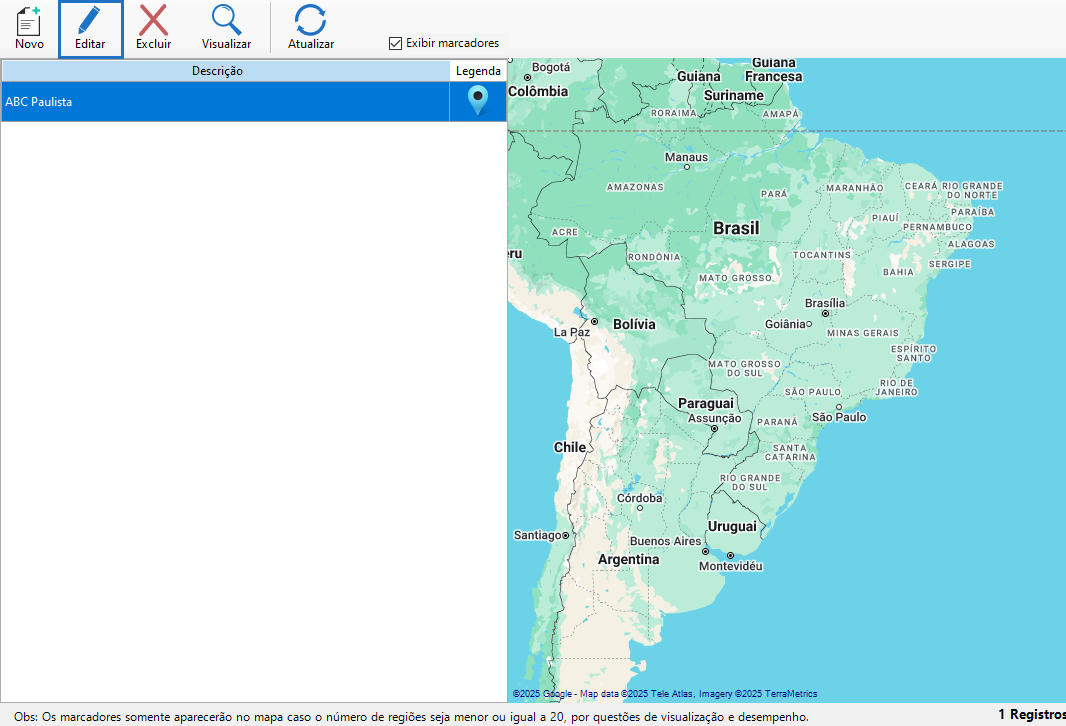Select the ABC Paulista row
Viewport: 1066px width, 726px height.
pos(225,102)
